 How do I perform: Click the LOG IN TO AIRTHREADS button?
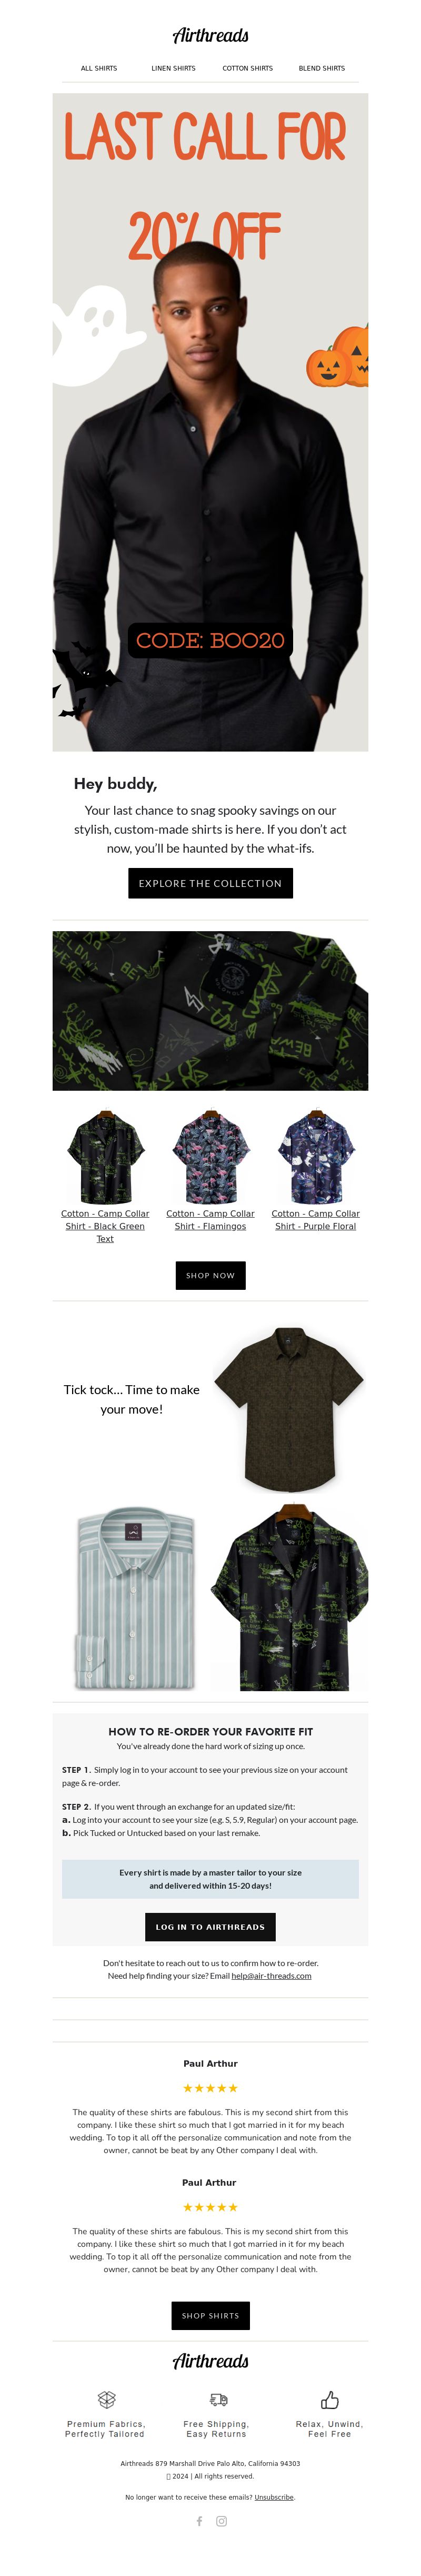click(x=210, y=1926)
